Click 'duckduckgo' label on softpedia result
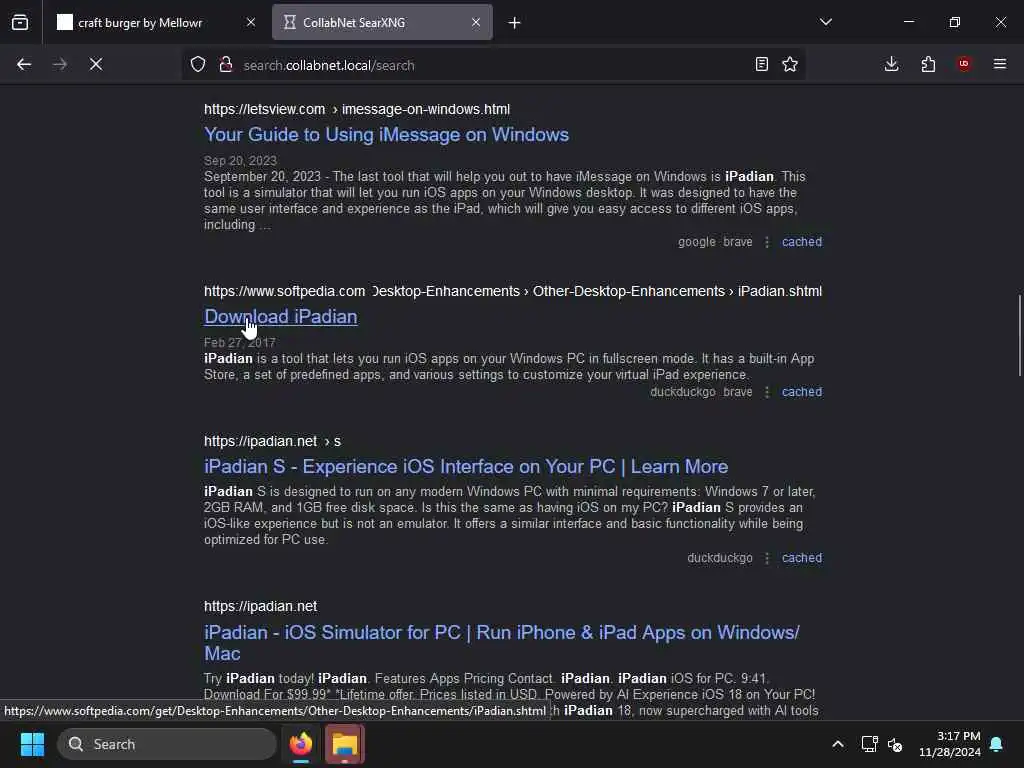 coord(682,392)
